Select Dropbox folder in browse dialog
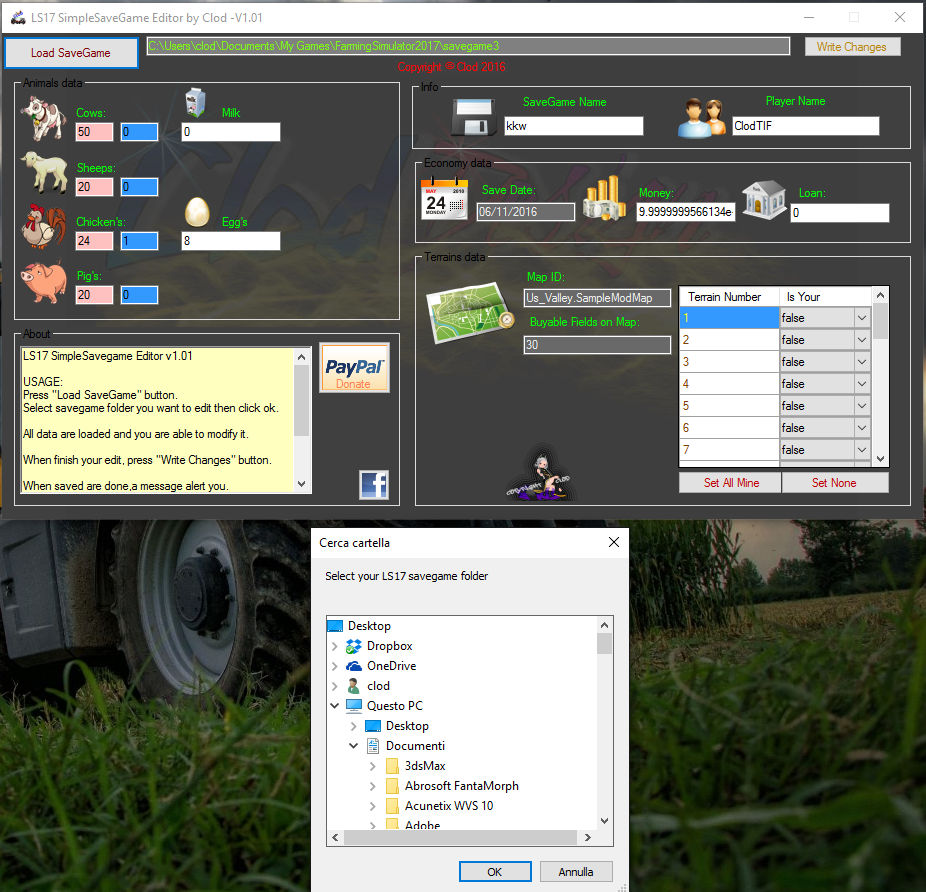The image size is (926, 892). pyautogui.click(x=389, y=646)
